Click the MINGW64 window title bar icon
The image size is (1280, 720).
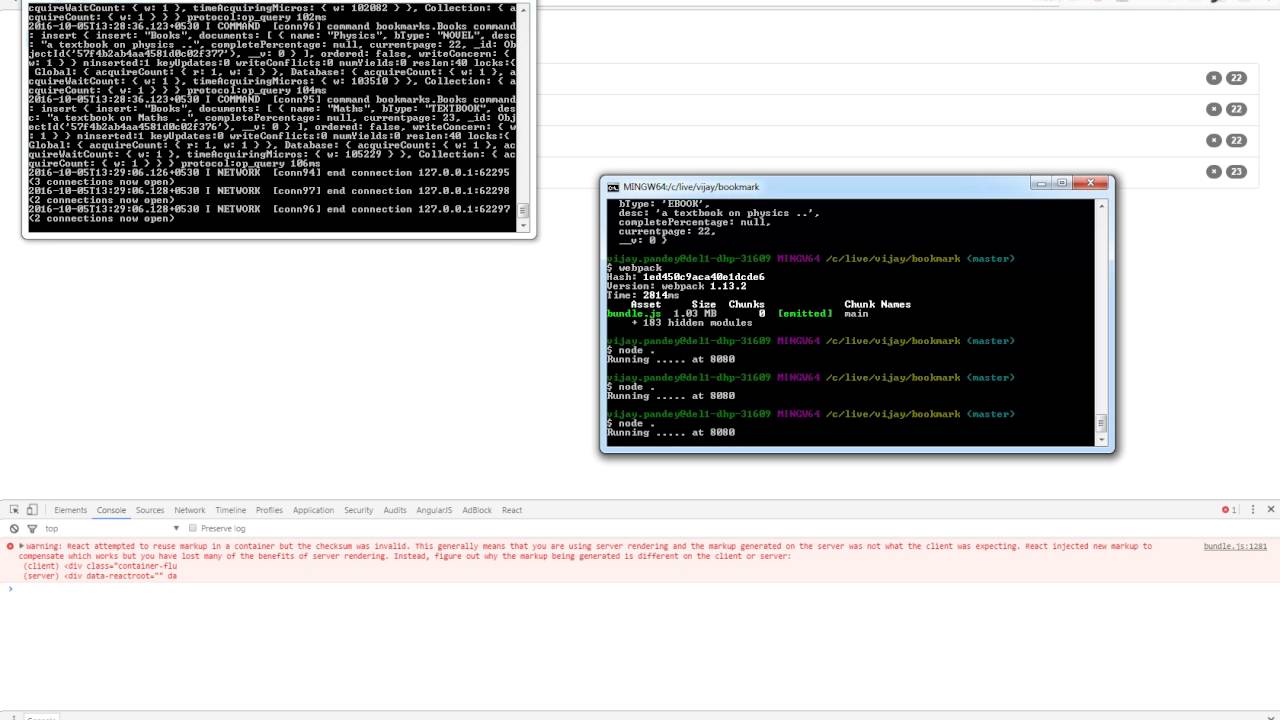[x=613, y=187]
